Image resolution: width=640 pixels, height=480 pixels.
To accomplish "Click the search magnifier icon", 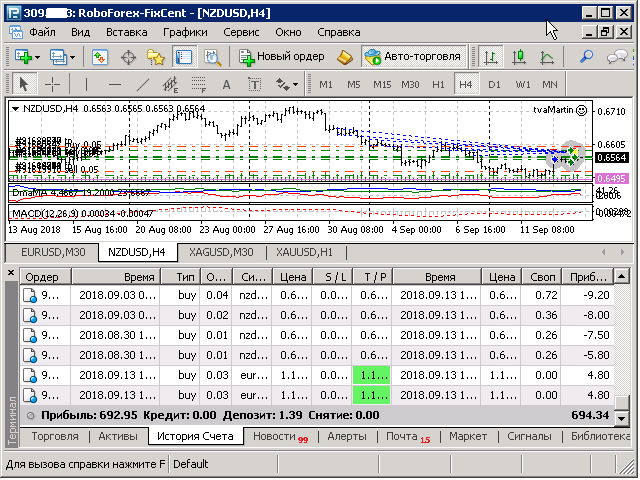I will click(x=586, y=57).
